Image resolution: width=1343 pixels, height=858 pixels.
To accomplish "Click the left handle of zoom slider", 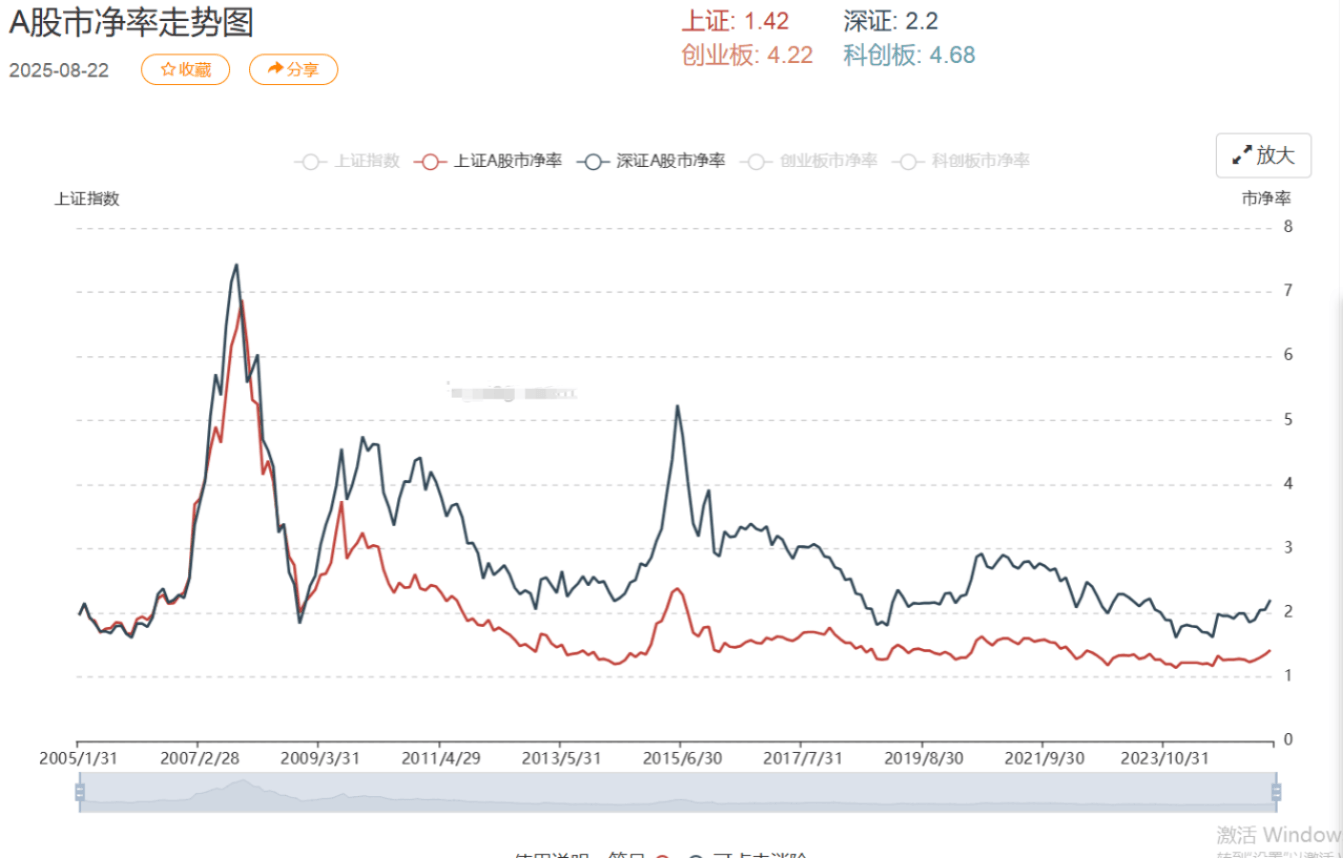I will pyautogui.click(x=79, y=792).
